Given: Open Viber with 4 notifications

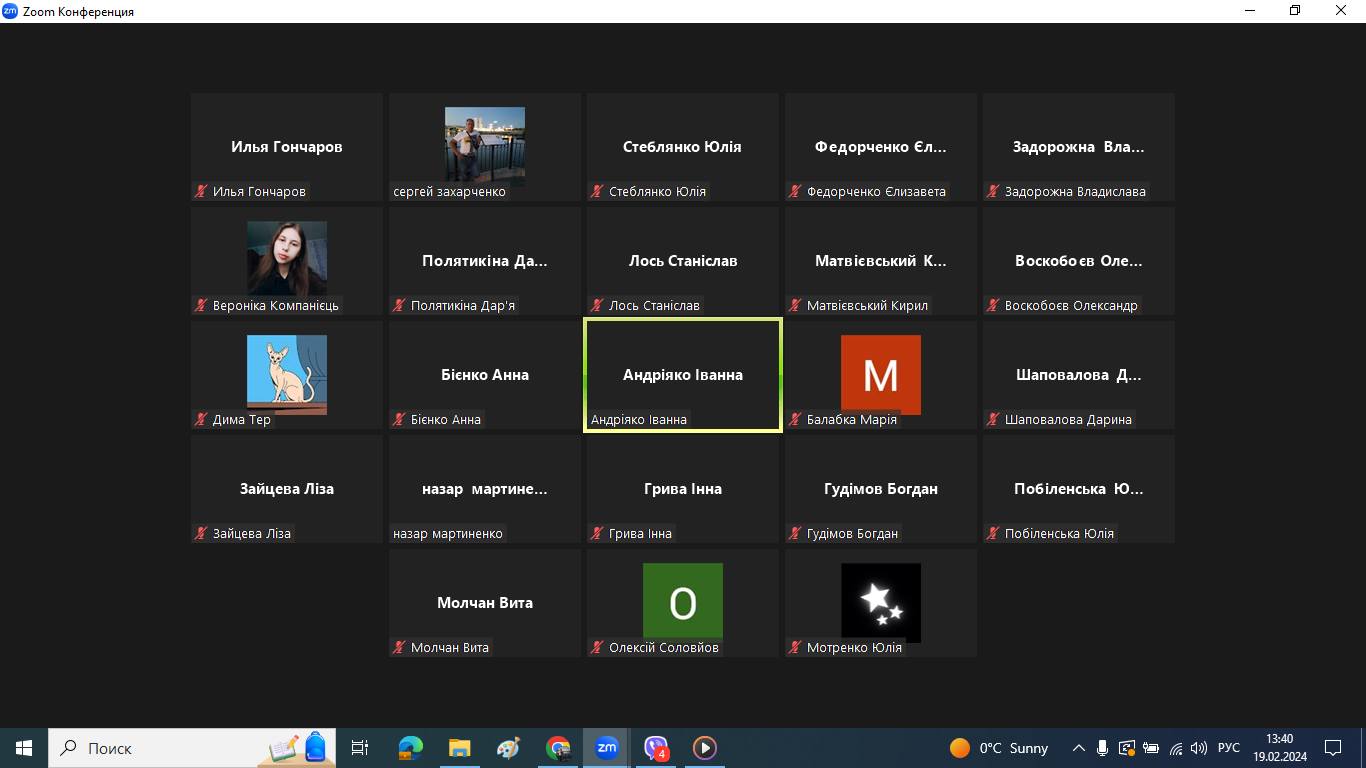Looking at the screenshot, I should tap(656, 748).
